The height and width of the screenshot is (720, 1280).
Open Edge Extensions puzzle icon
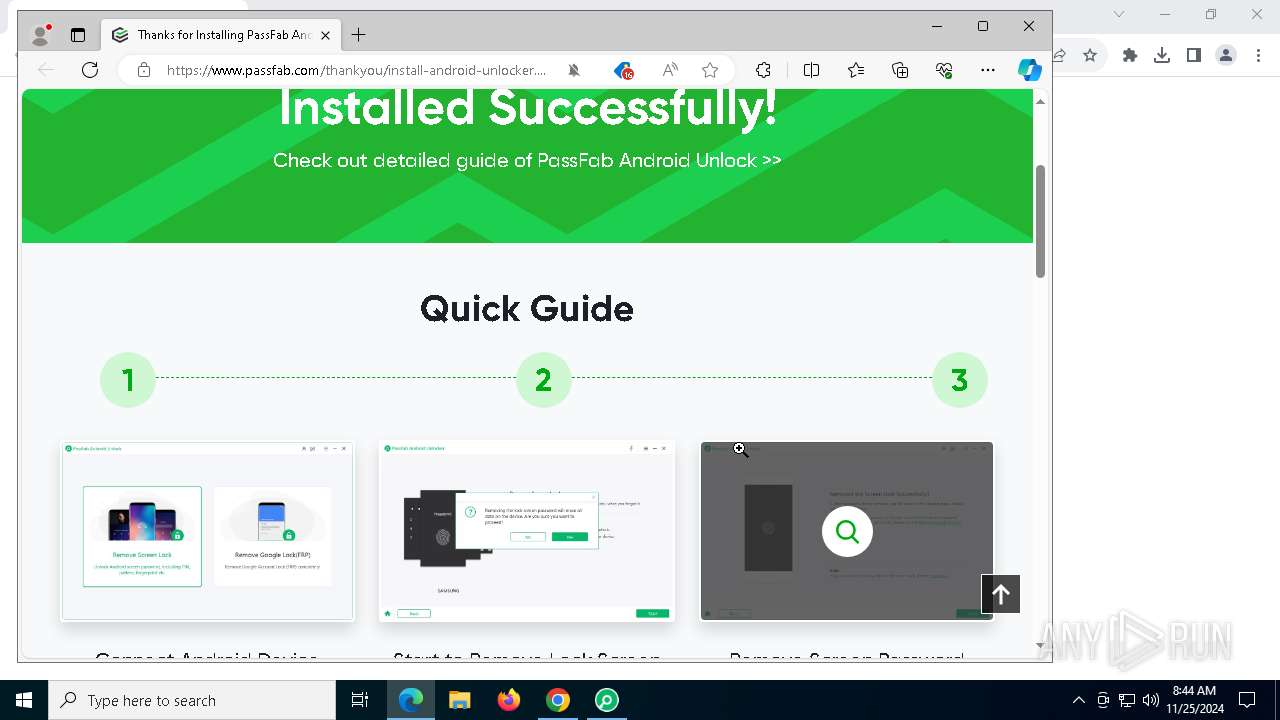coord(763,70)
